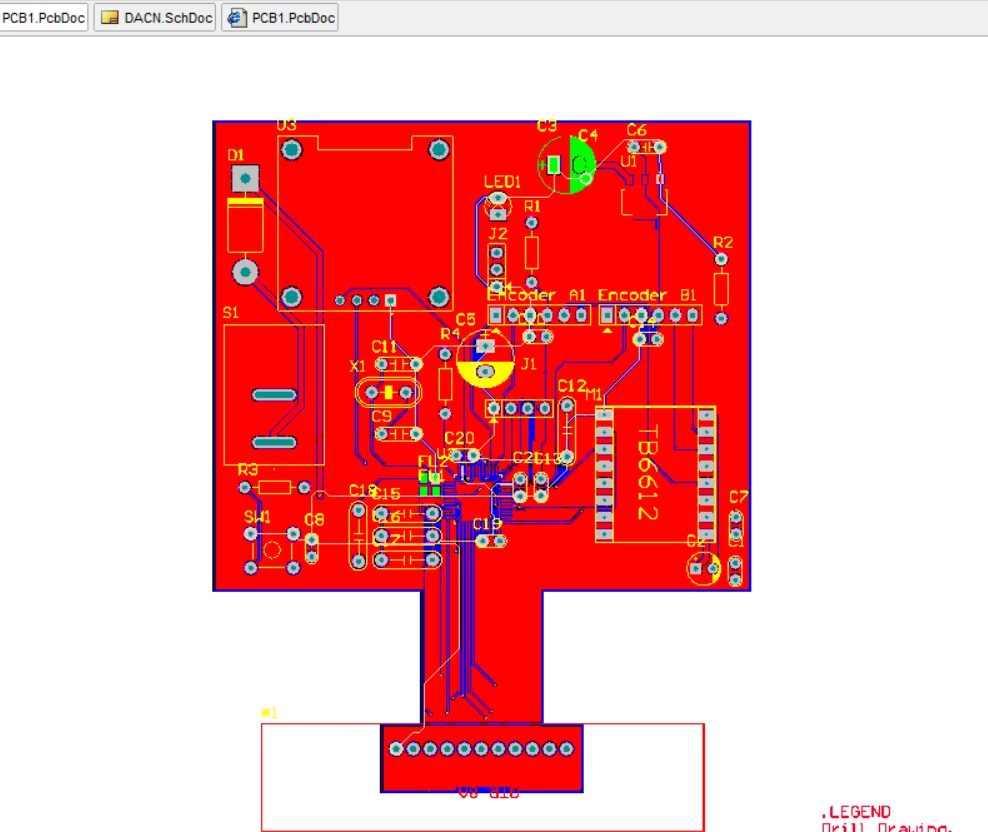Viewport: 988px width, 832px height.
Task: Click the SW1 designator label
Action: click(257, 517)
